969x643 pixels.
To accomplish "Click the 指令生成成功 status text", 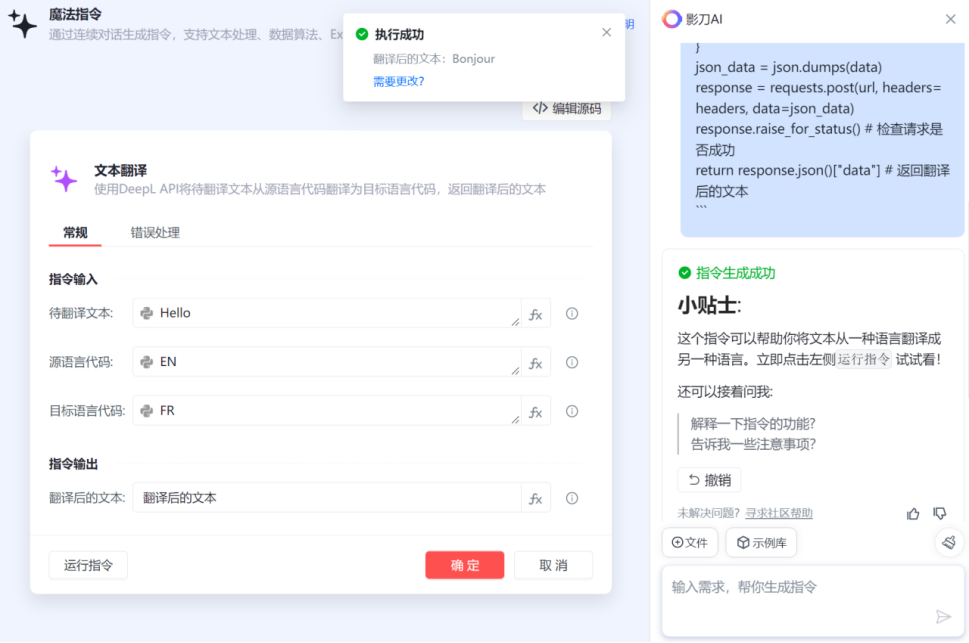I will (x=735, y=273).
